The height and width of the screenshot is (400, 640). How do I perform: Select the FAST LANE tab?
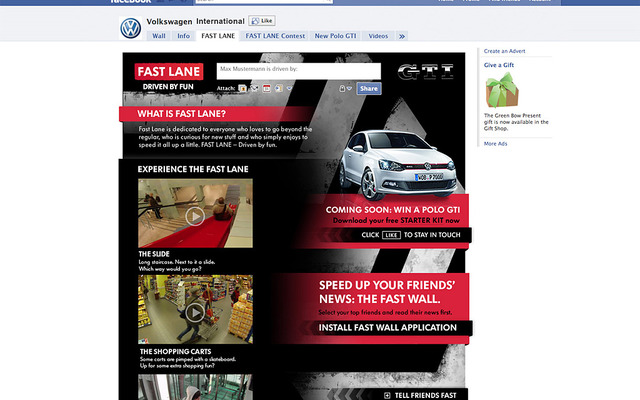tap(218, 36)
